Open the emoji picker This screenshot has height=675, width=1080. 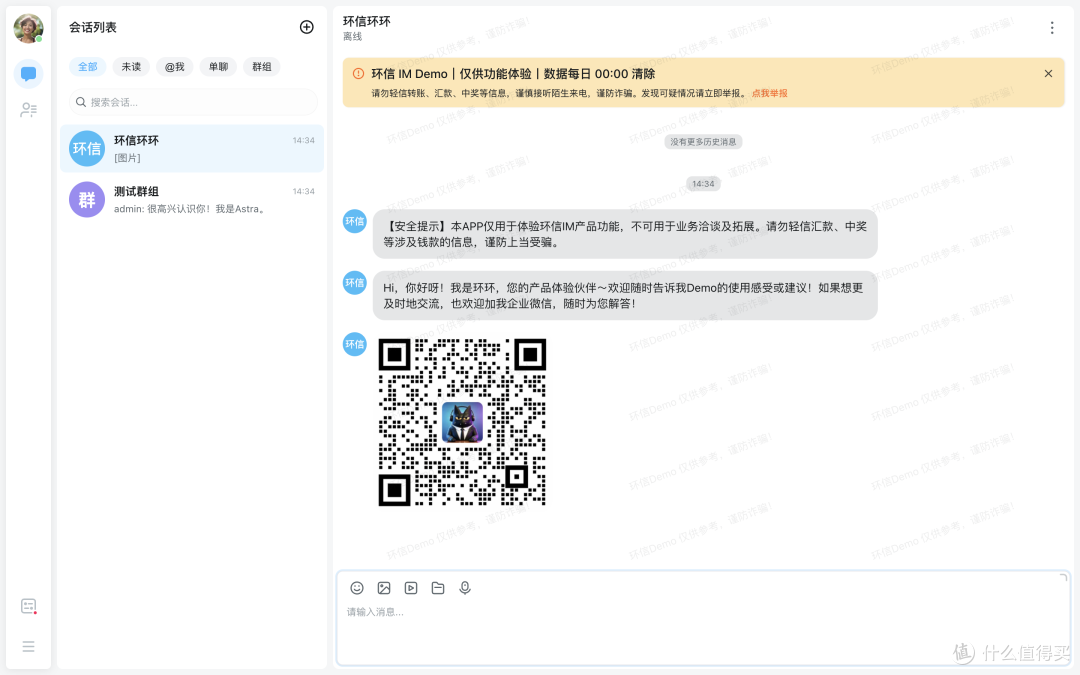click(357, 588)
